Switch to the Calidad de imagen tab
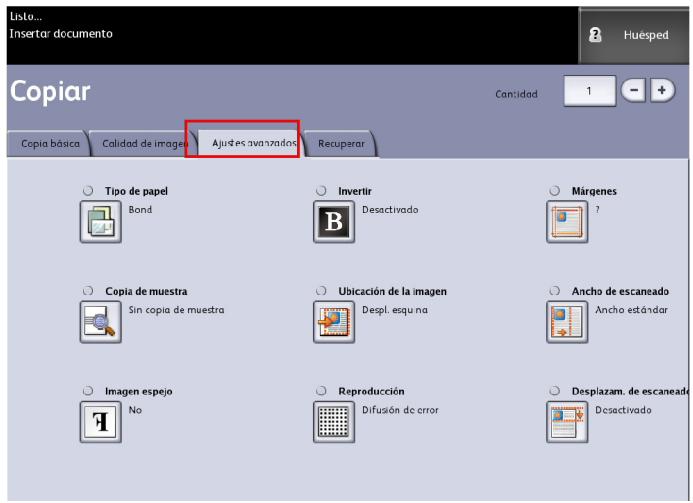The height and width of the screenshot is (503, 693). [143, 144]
